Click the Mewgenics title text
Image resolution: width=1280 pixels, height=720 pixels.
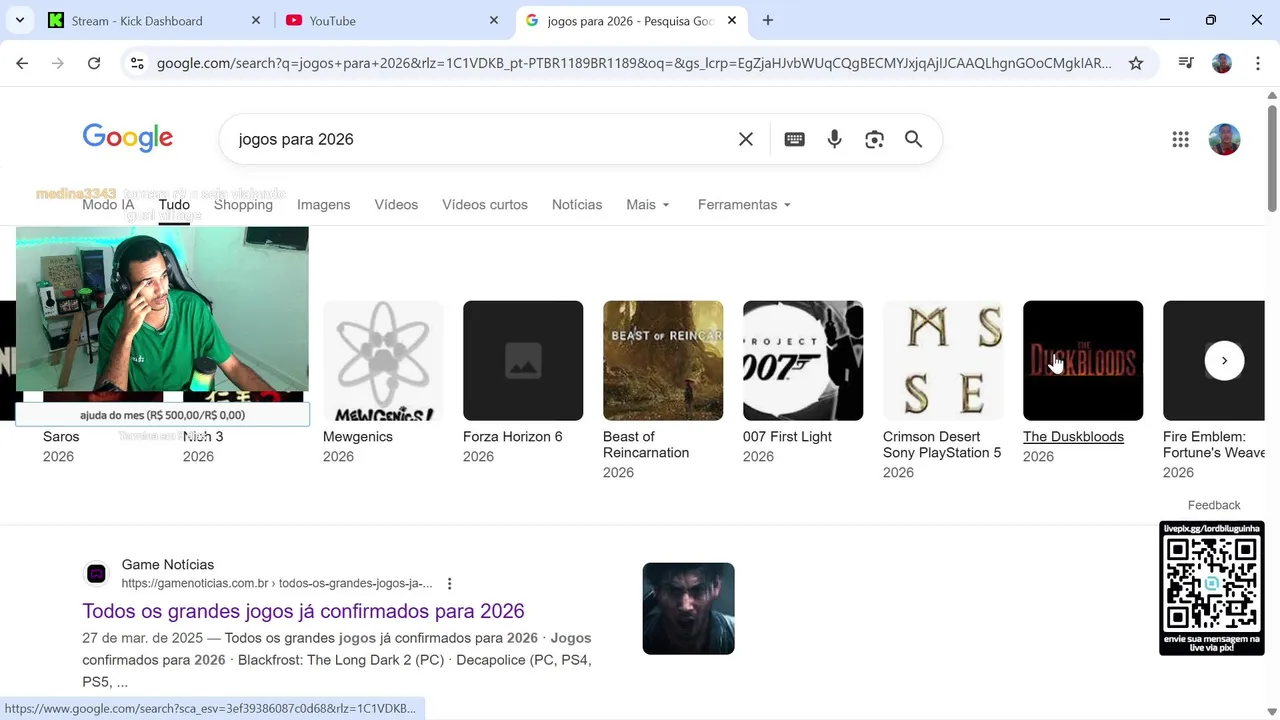pyautogui.click(x=358, y=436)
